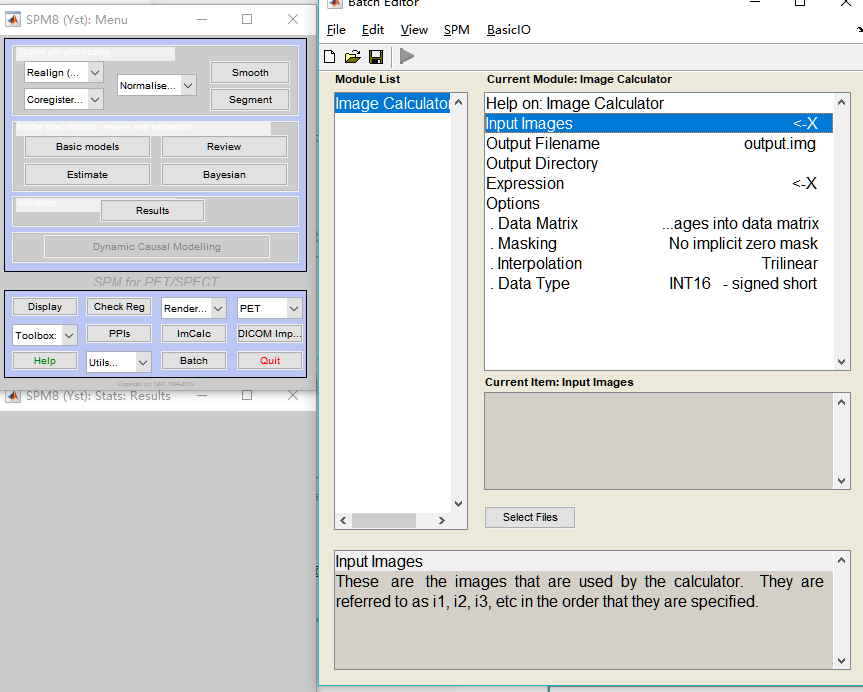
Task: Expand the Normalise dropdown
Action: pyautogui.click(x=188, y=85)
